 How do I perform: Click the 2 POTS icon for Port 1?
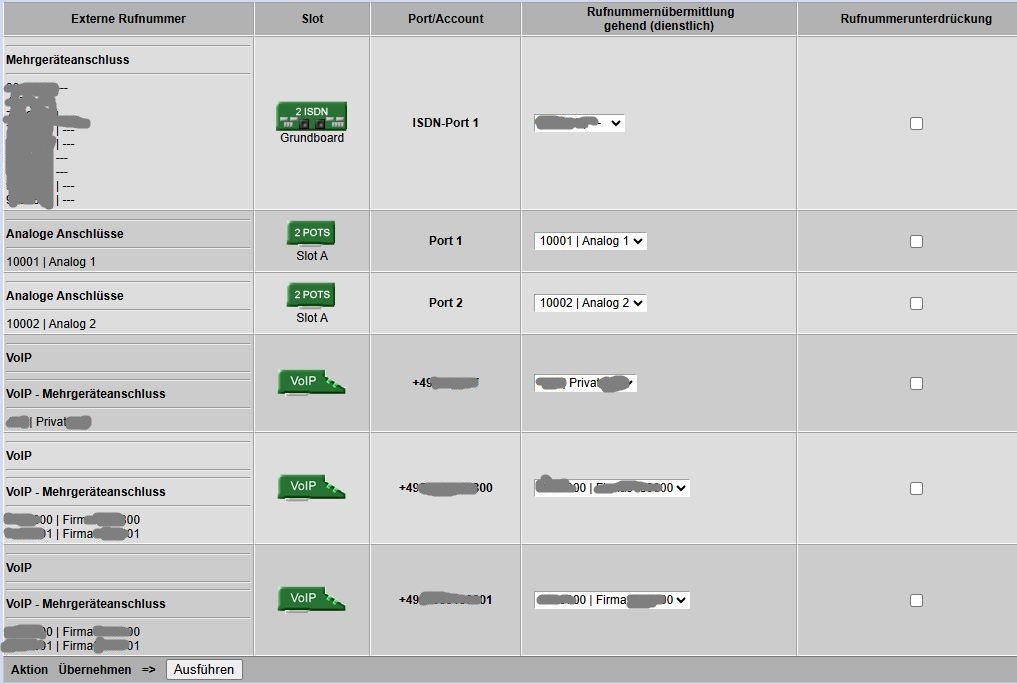click(x=311, y=233)
